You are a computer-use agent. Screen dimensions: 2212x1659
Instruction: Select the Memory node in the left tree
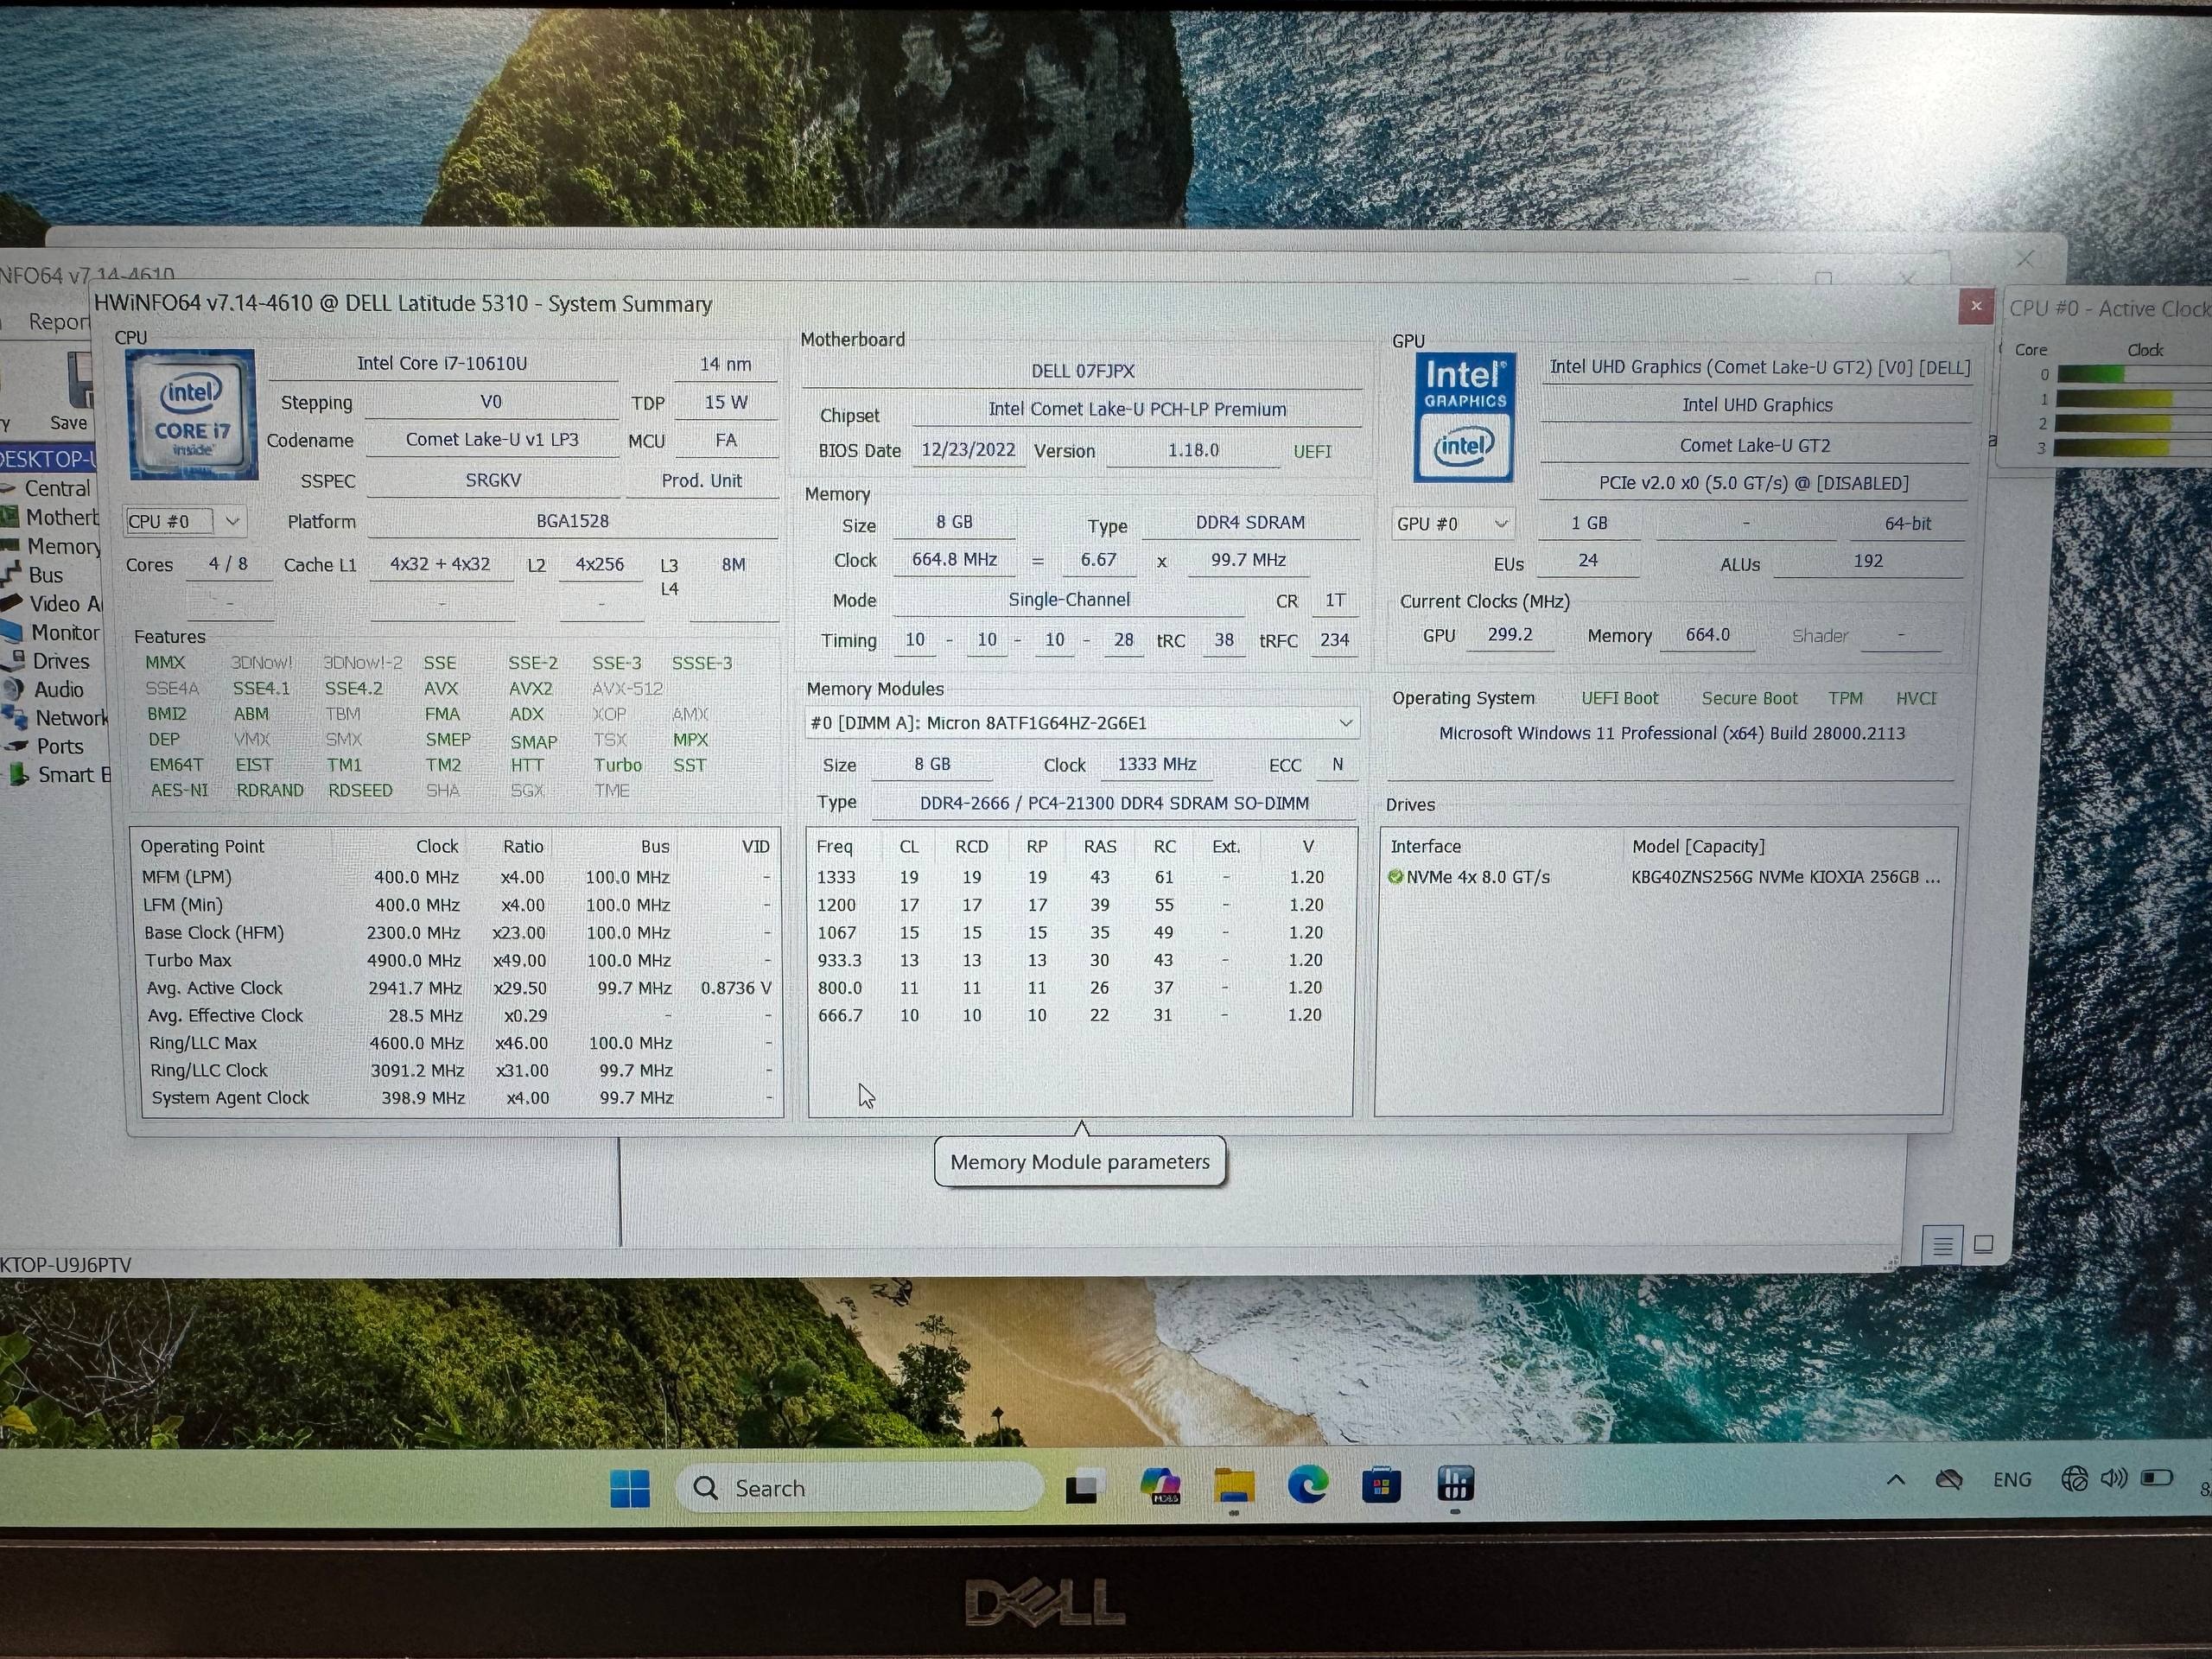coord(64,547)
